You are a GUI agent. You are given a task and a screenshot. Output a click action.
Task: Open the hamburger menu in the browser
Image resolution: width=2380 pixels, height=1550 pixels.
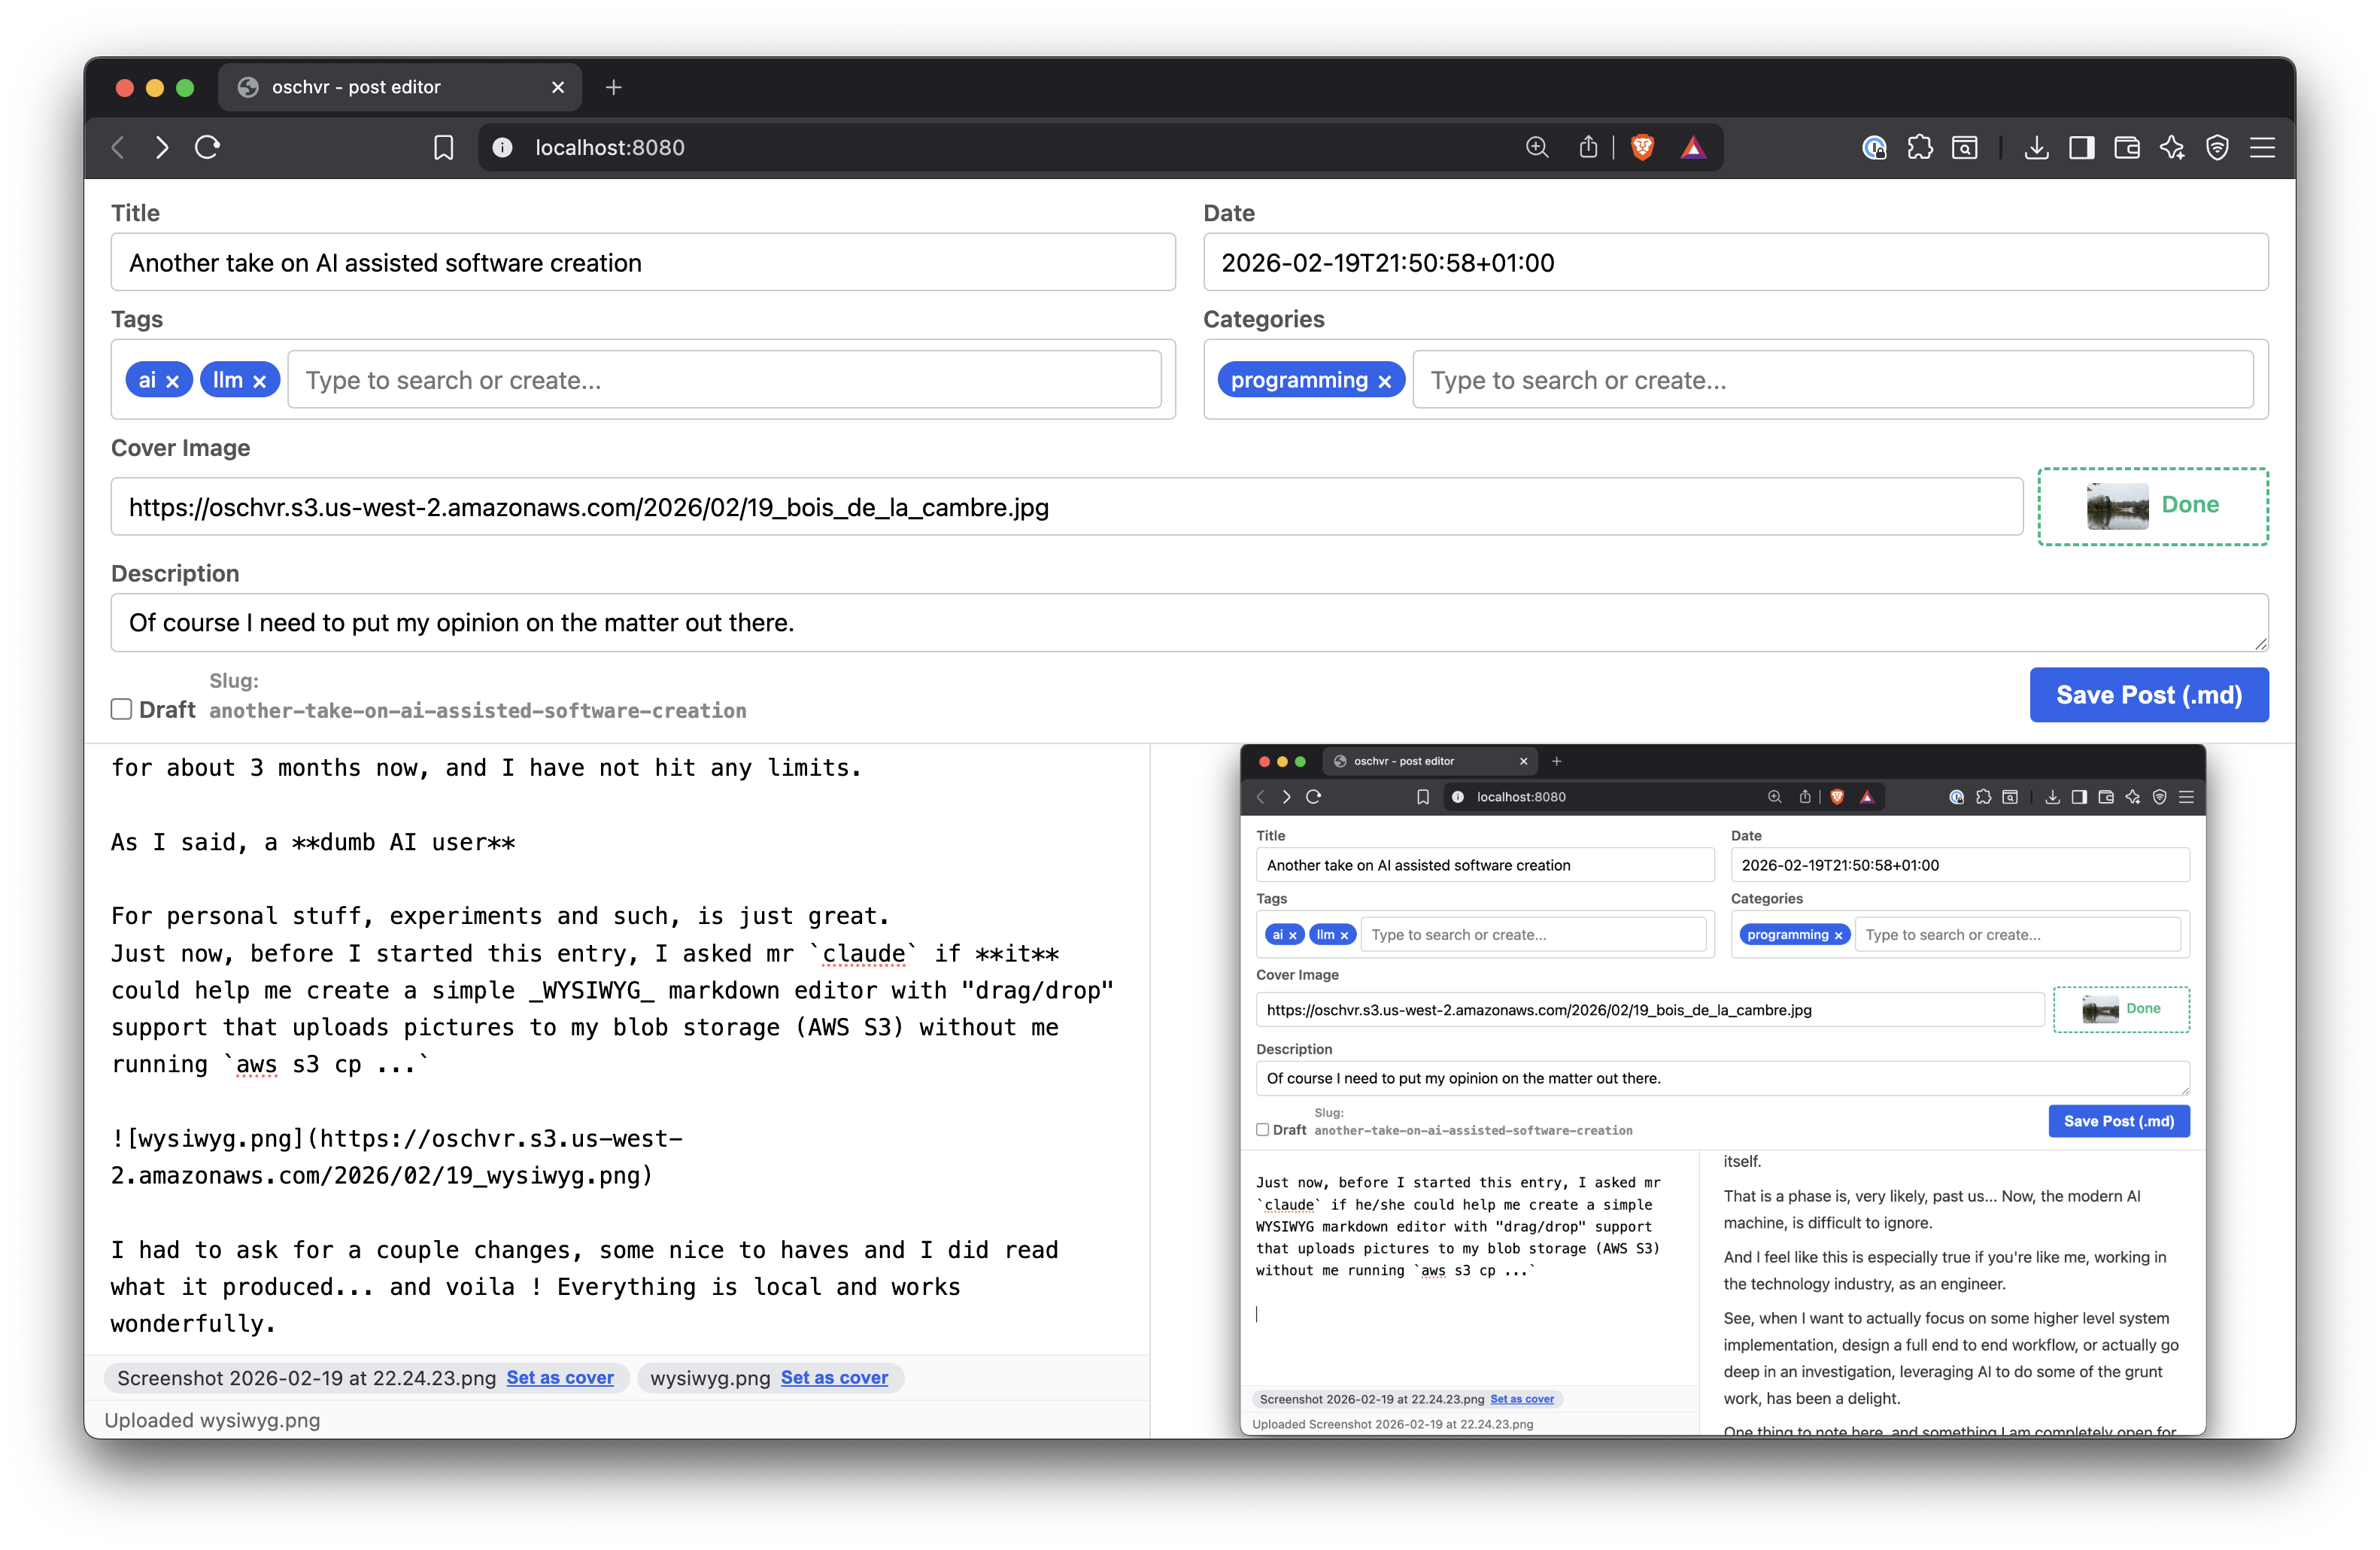[2262, 148]
